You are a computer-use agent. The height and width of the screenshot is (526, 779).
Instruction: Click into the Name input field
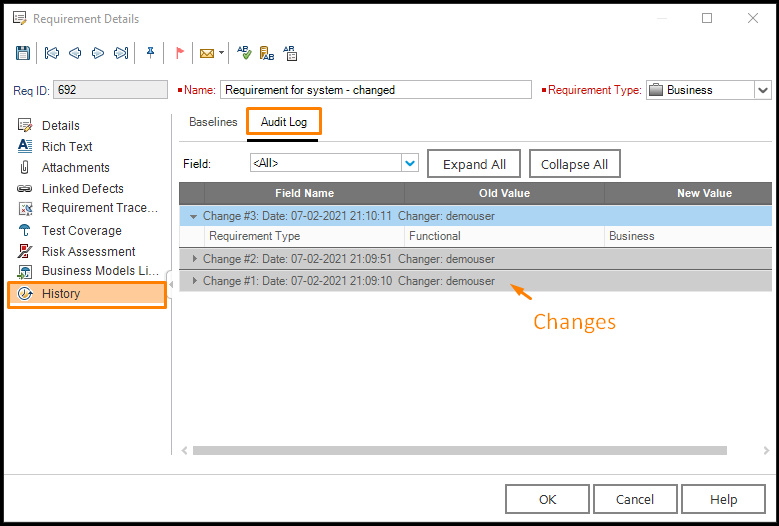[x=375, y=90]
